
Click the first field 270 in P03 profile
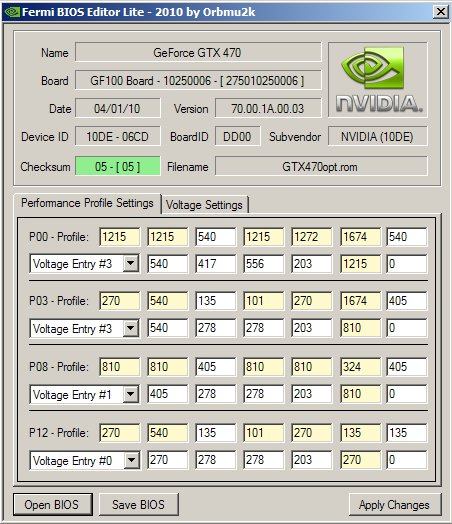119,301
